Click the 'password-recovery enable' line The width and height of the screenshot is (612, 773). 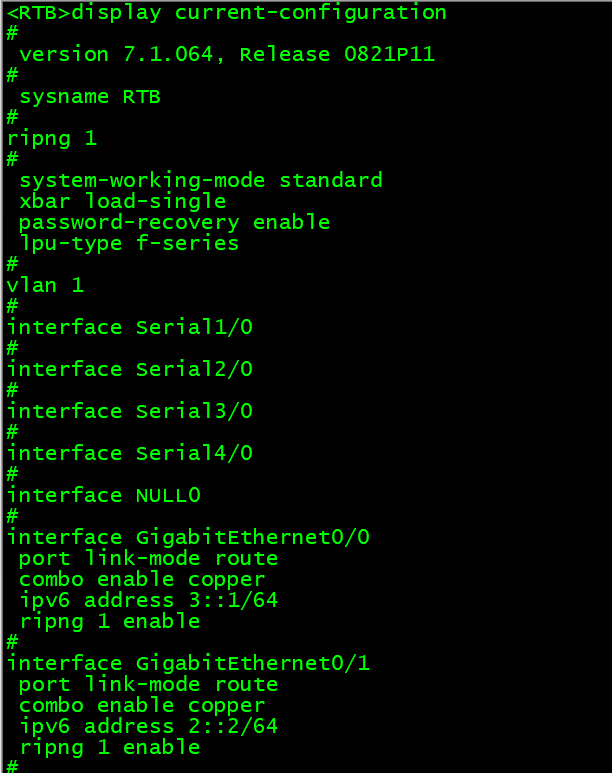pyautogui.click(x=174, y=223)
